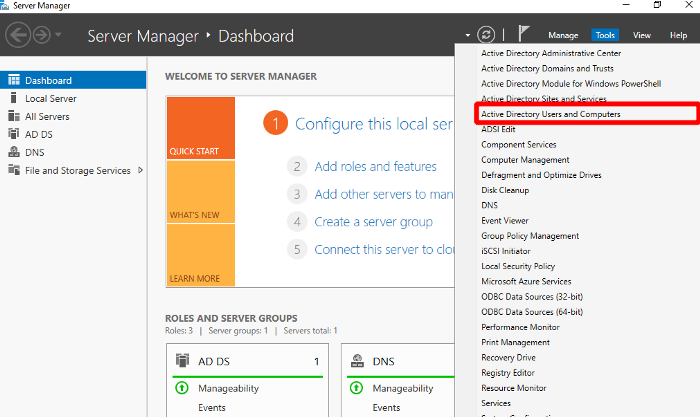
Task: Expand dropdown arrow beside refresh icon
Action: (467, 35)
